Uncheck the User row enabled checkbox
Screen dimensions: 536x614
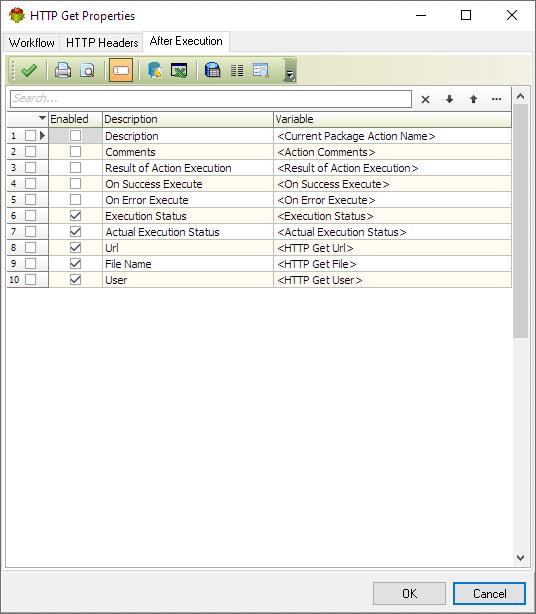tap(75, 280)
